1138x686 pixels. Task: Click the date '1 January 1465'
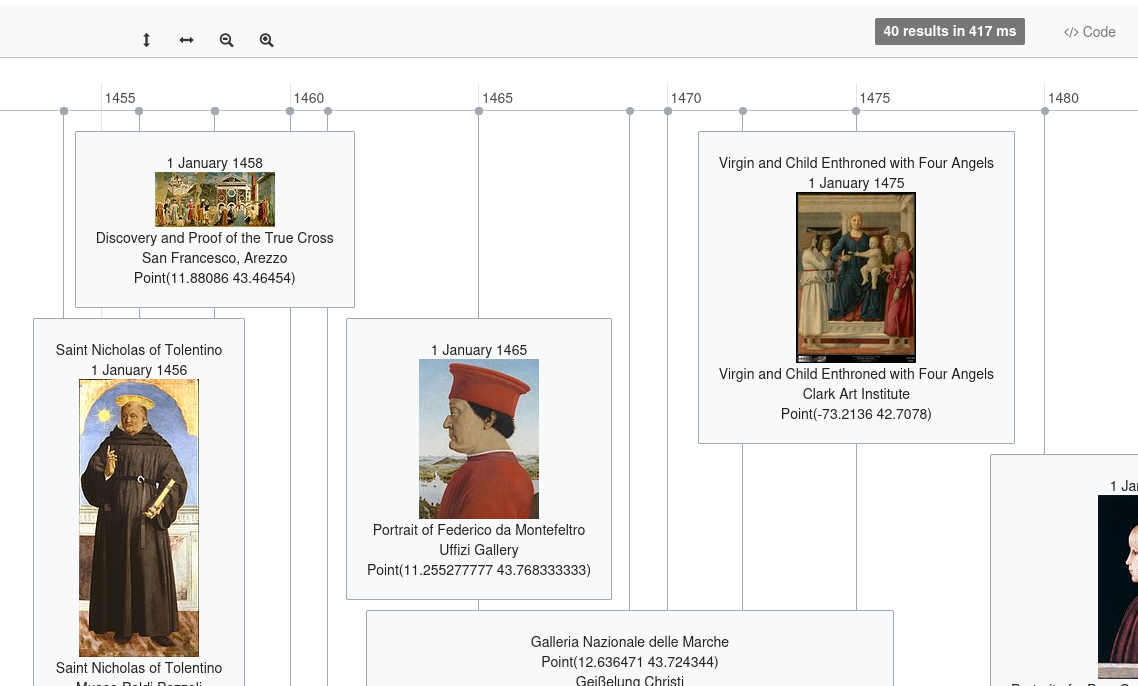[479, 350]
